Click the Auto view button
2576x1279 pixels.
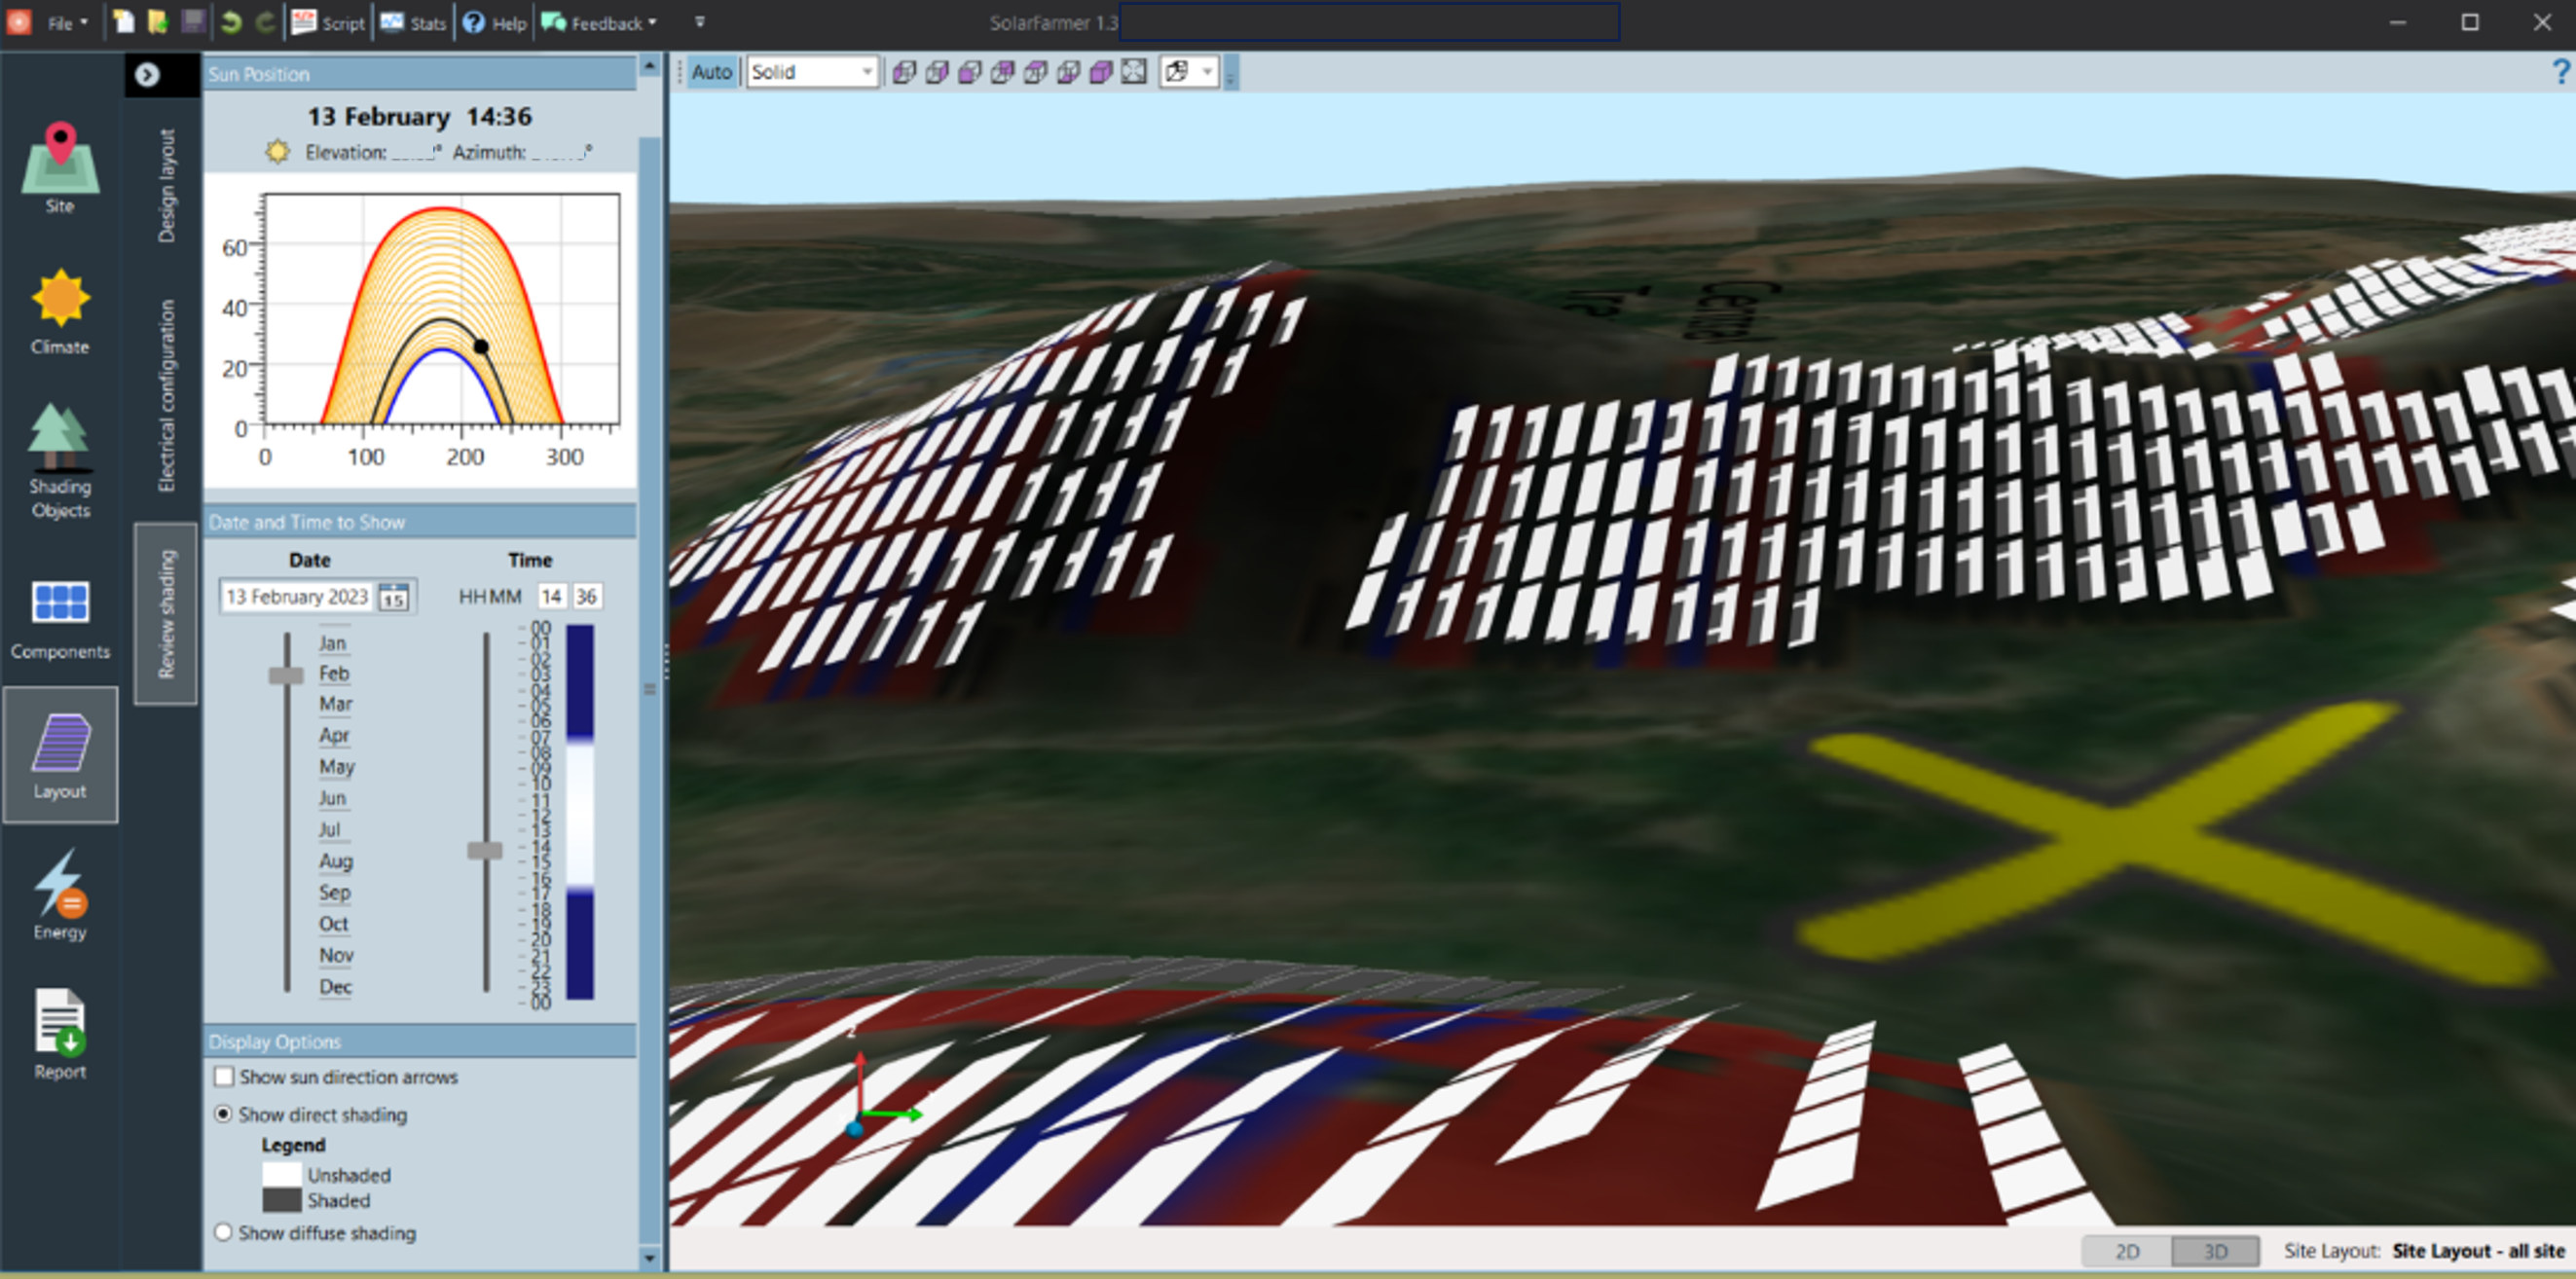711,72
